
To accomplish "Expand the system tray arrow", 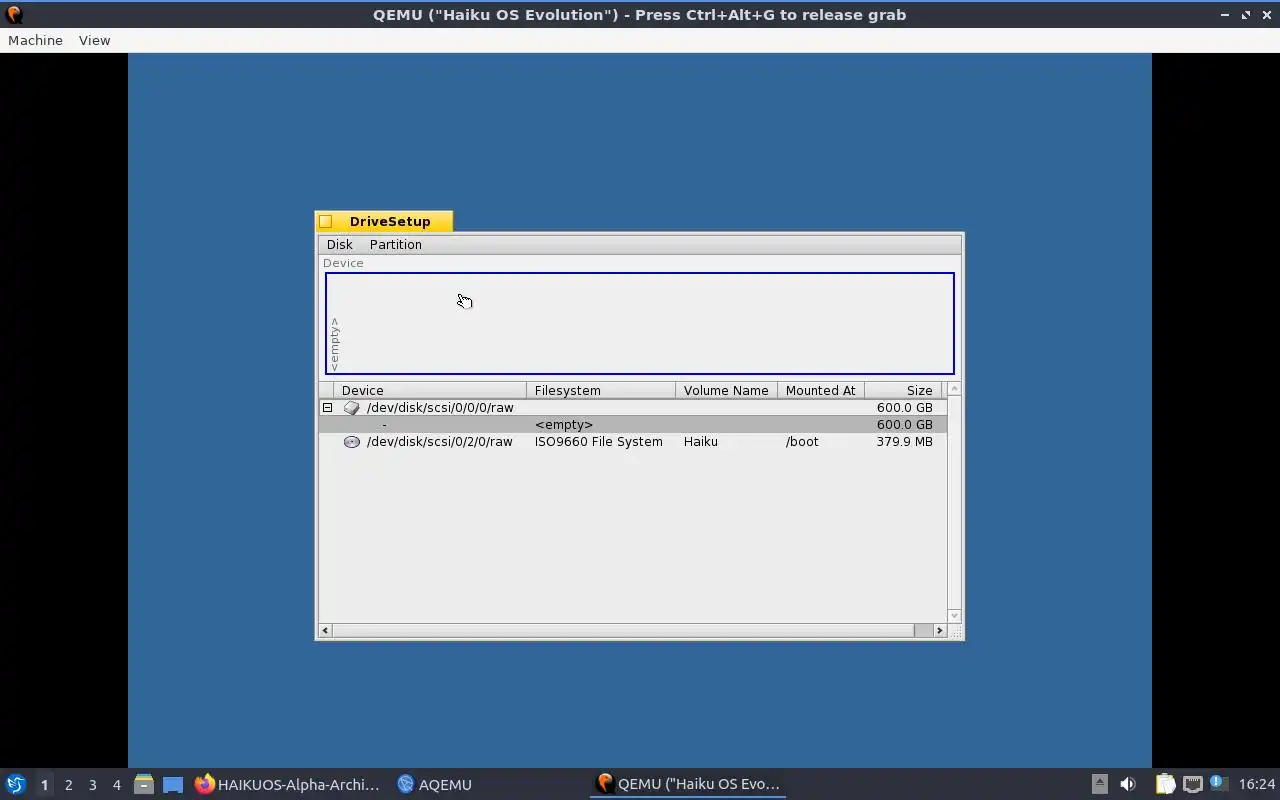I will (x=1099, y=784).
